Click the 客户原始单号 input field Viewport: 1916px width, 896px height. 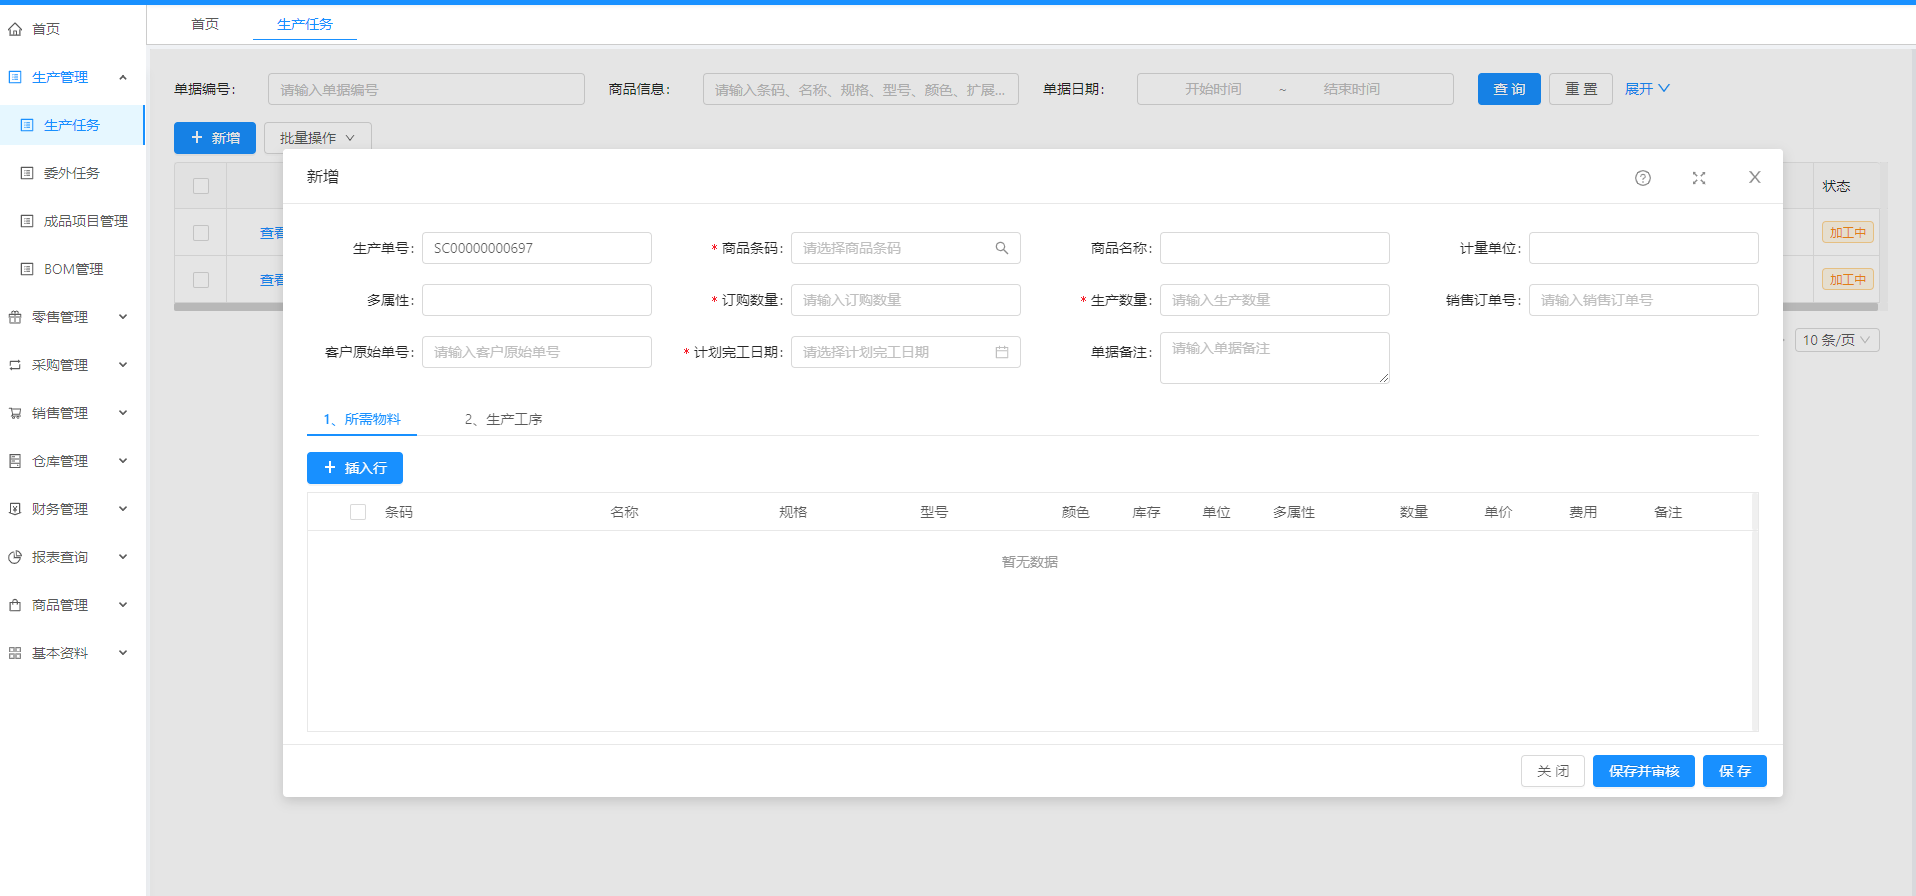click(x=537, y=352)
